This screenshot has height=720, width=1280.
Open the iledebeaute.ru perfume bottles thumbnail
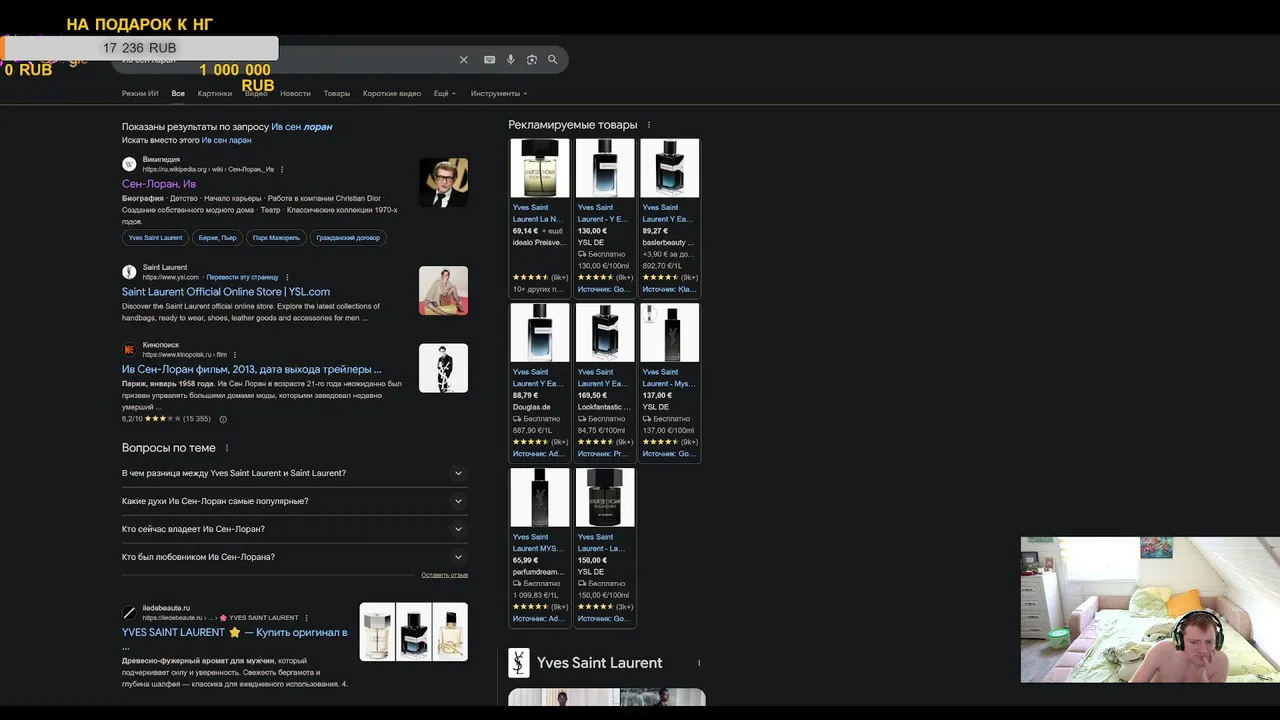pos(414,631)
